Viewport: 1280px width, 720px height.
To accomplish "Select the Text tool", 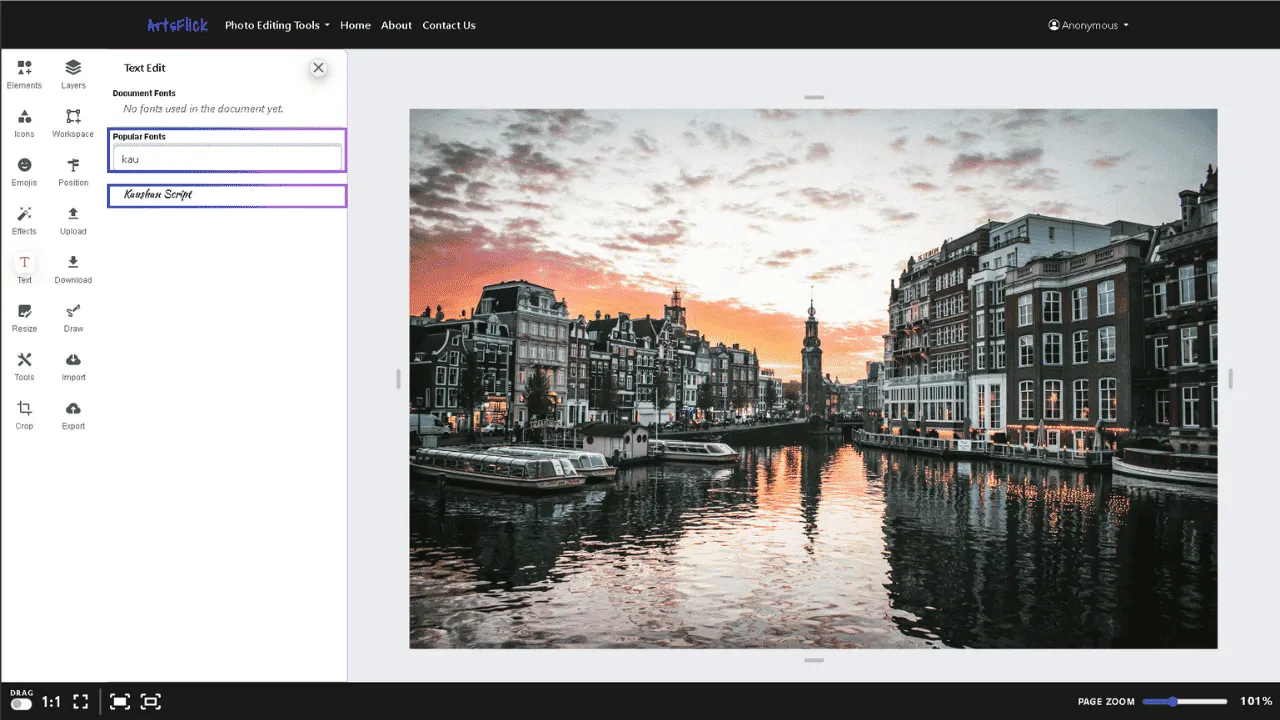I will pos(24,269).
